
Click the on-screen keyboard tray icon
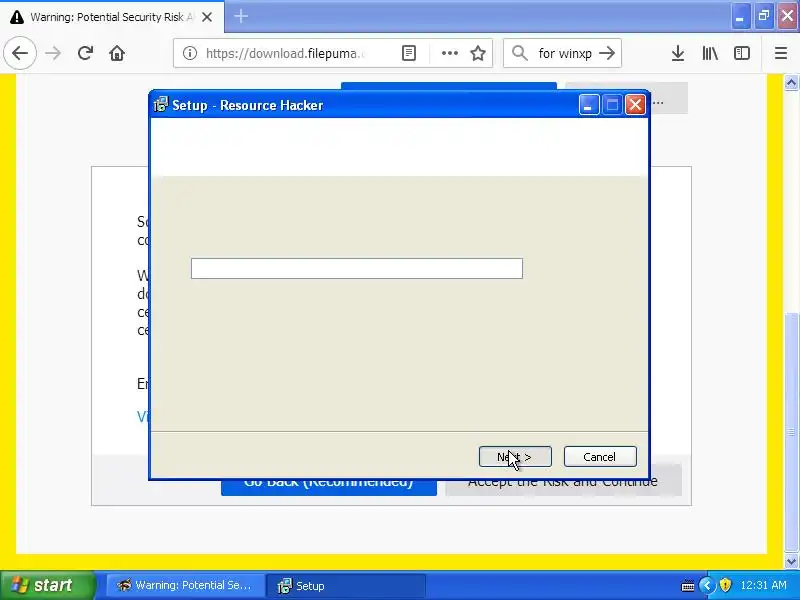tap(688, 586)
